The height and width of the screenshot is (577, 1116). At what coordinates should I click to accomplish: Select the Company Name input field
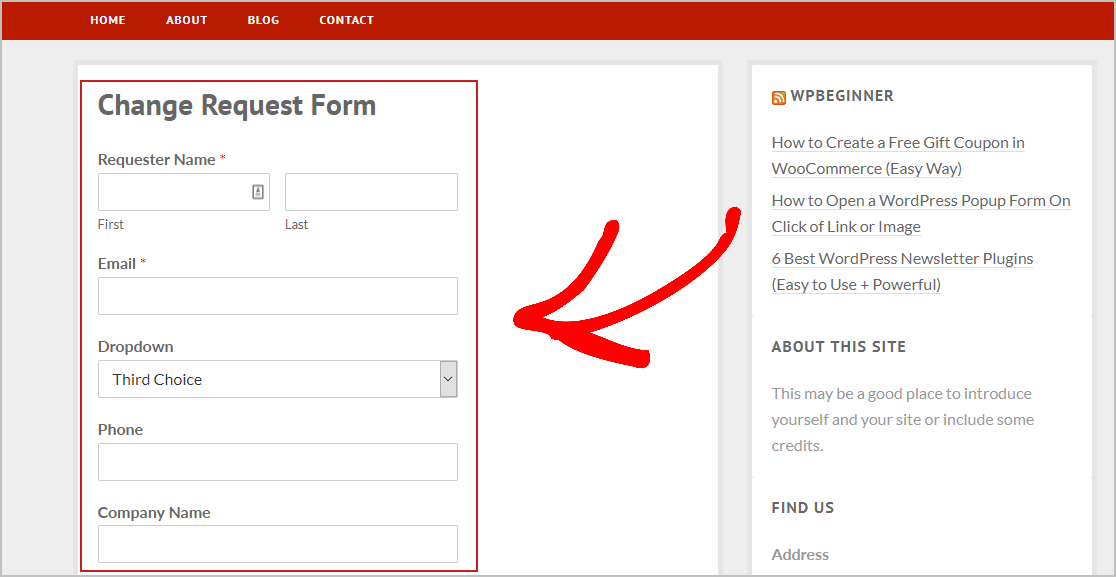(x=278, y=544)
